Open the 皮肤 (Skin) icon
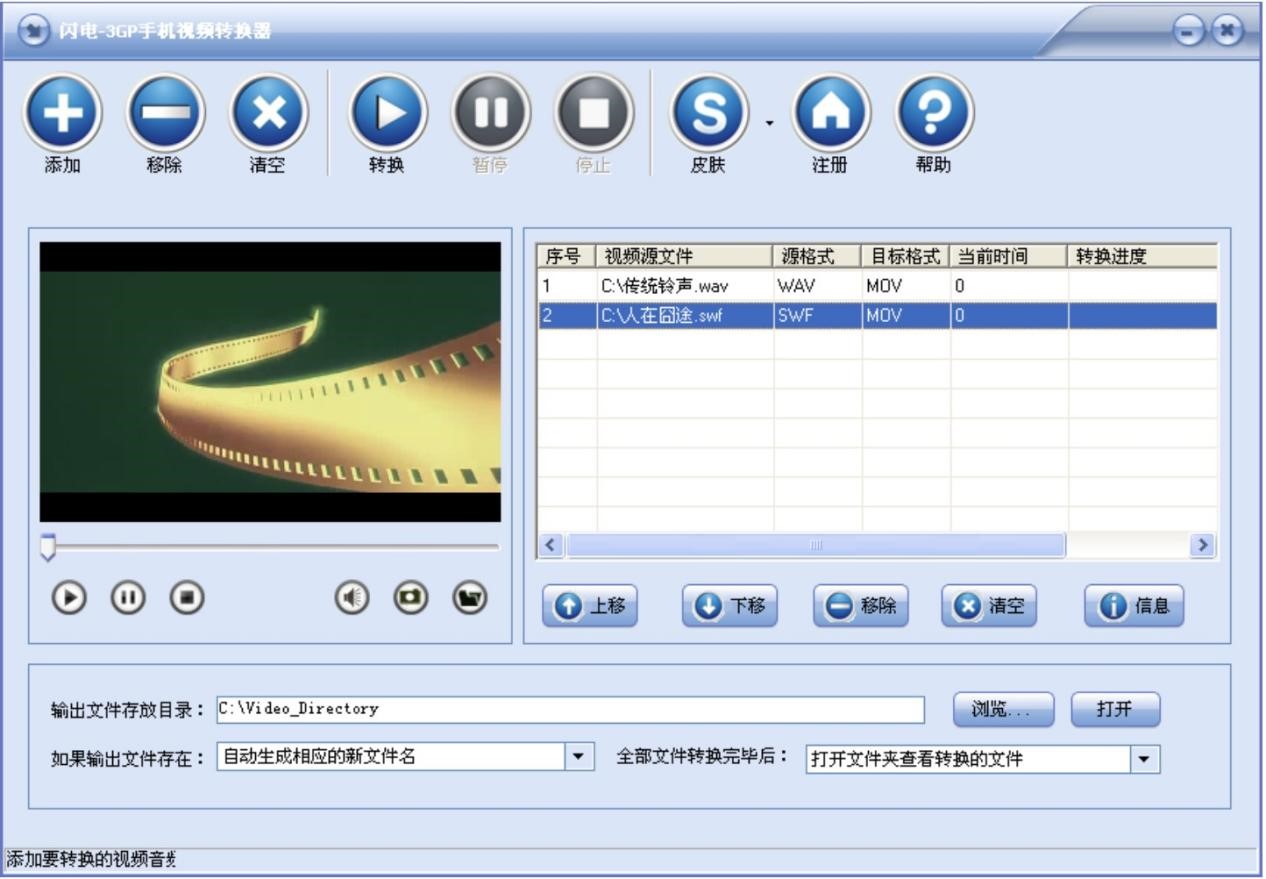Screen dimensions: 1266x879 tap(709, 113)
